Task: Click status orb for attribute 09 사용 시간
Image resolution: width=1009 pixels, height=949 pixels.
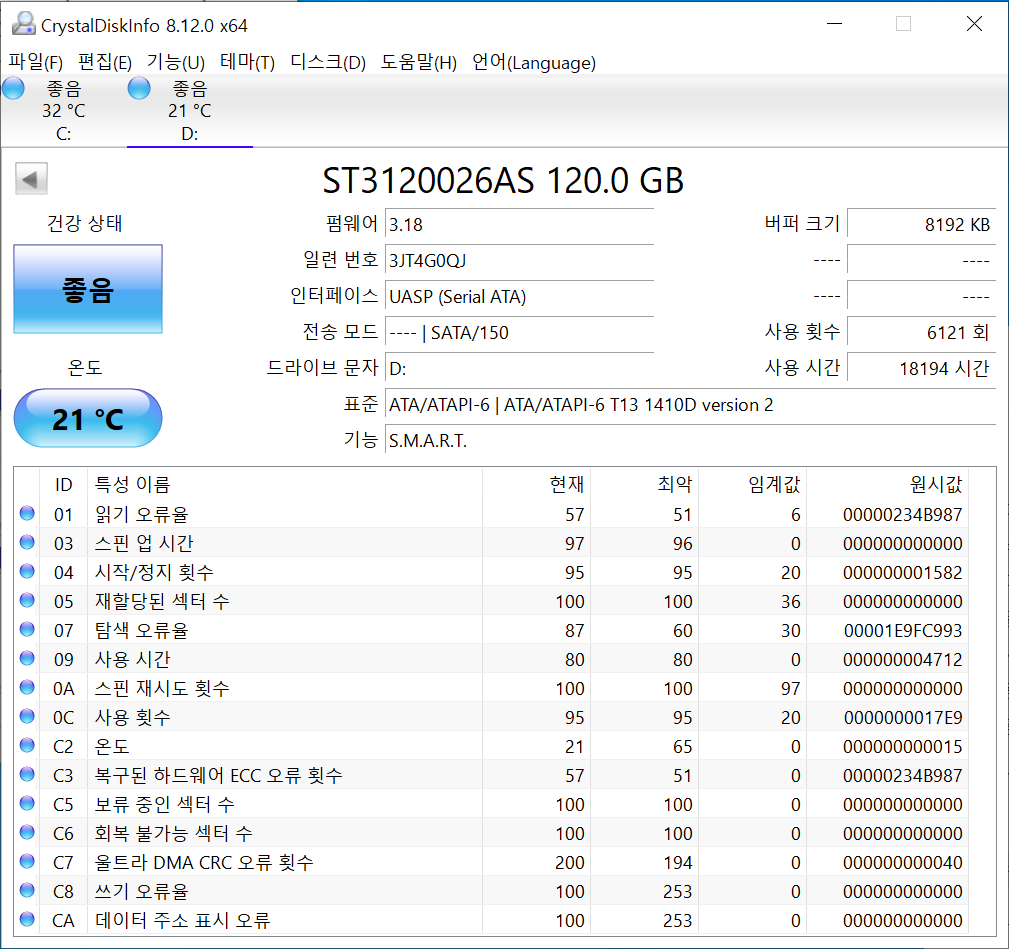Action: (27, 658)
